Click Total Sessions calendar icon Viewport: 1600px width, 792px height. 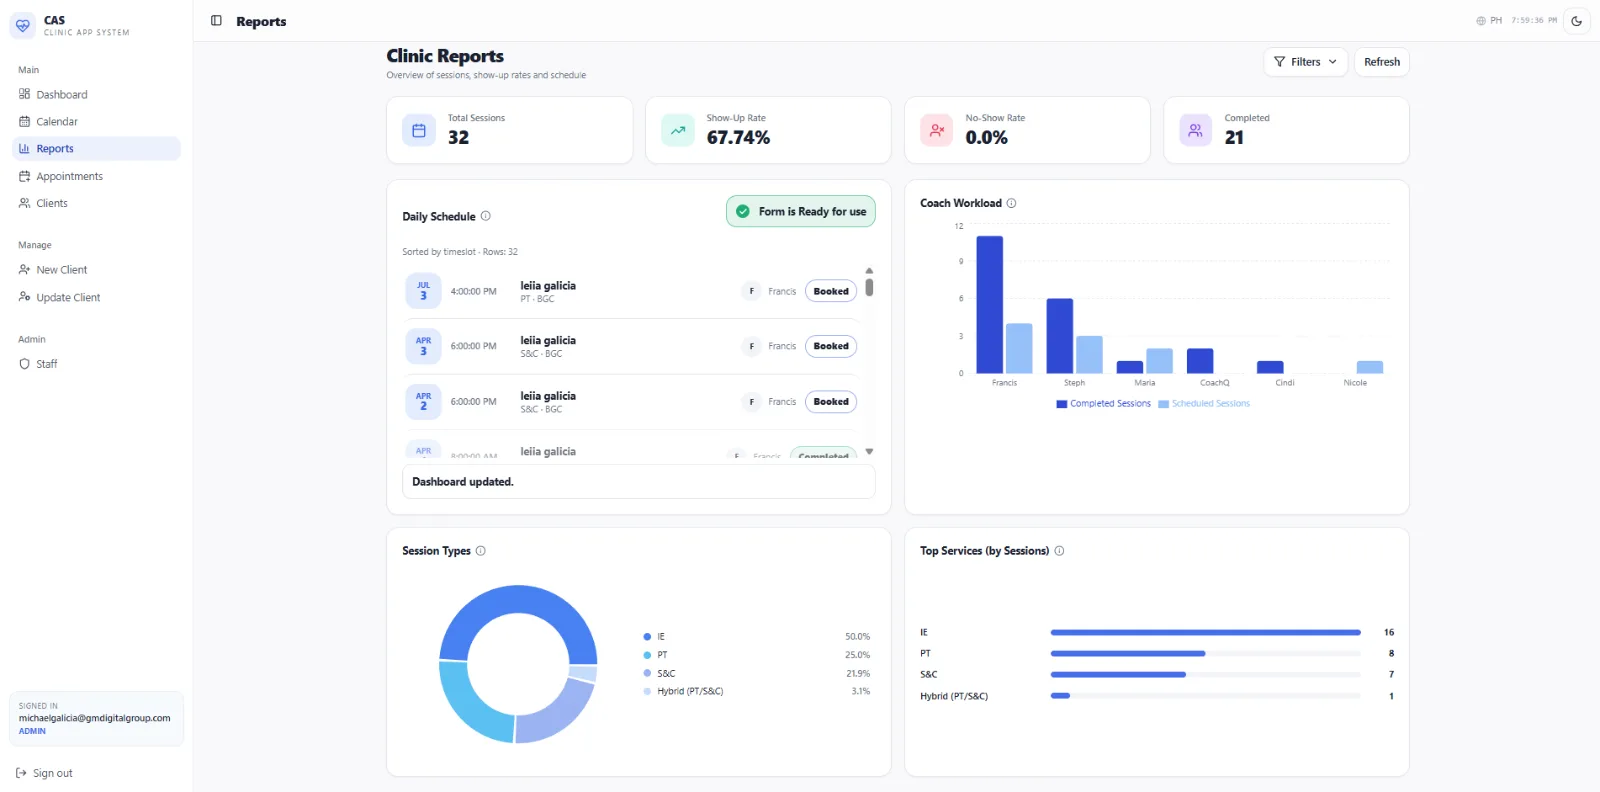tap(419, 130)
